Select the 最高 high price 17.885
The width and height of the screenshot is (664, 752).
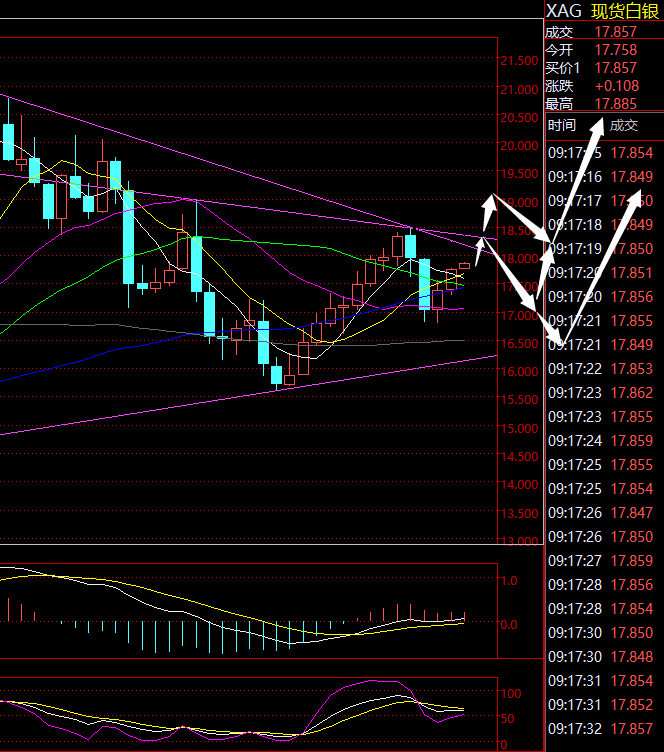point(616,104)
